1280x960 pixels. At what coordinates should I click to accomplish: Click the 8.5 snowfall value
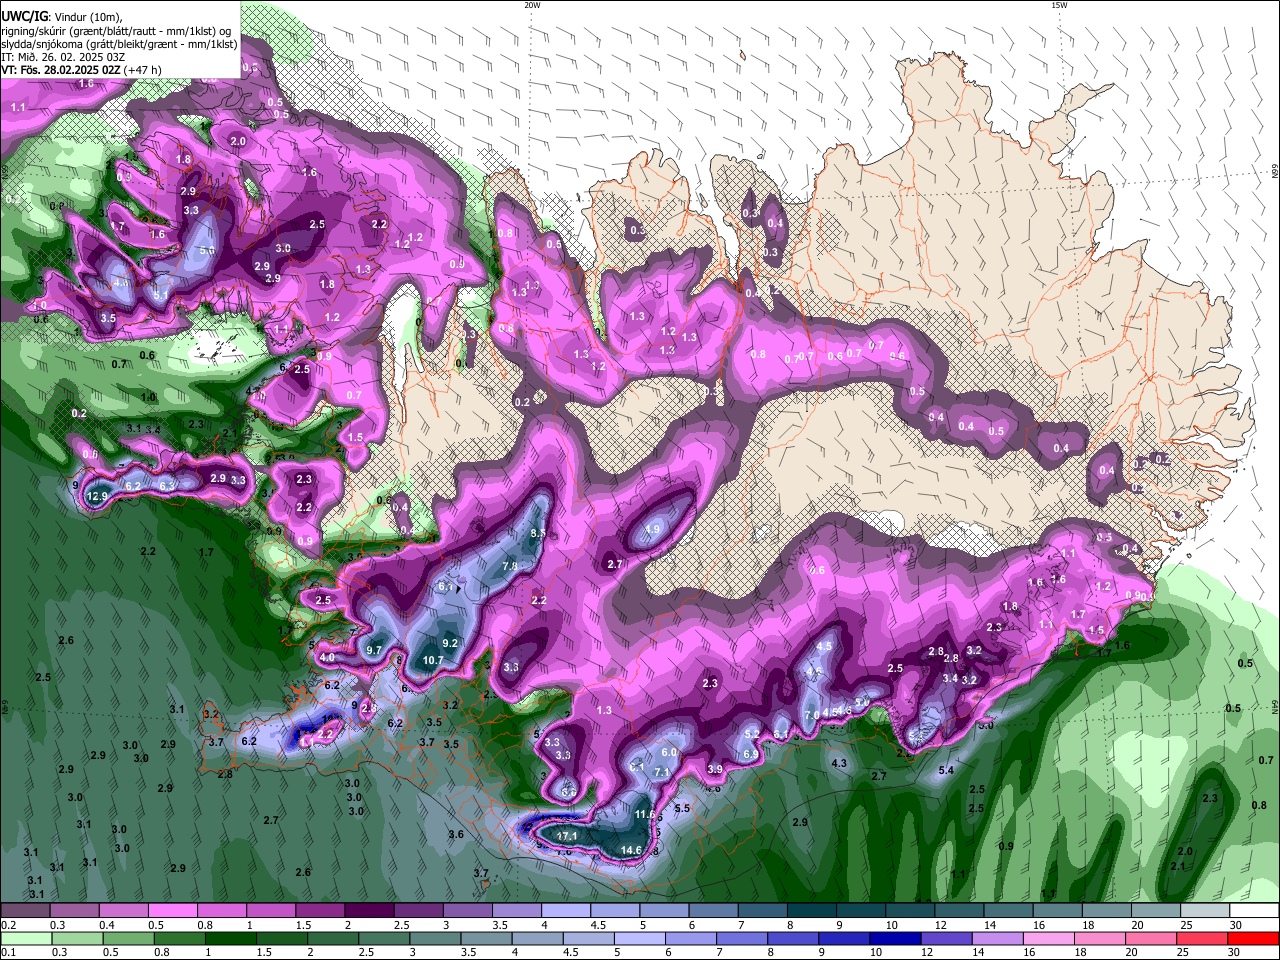(x=538, y=533)
